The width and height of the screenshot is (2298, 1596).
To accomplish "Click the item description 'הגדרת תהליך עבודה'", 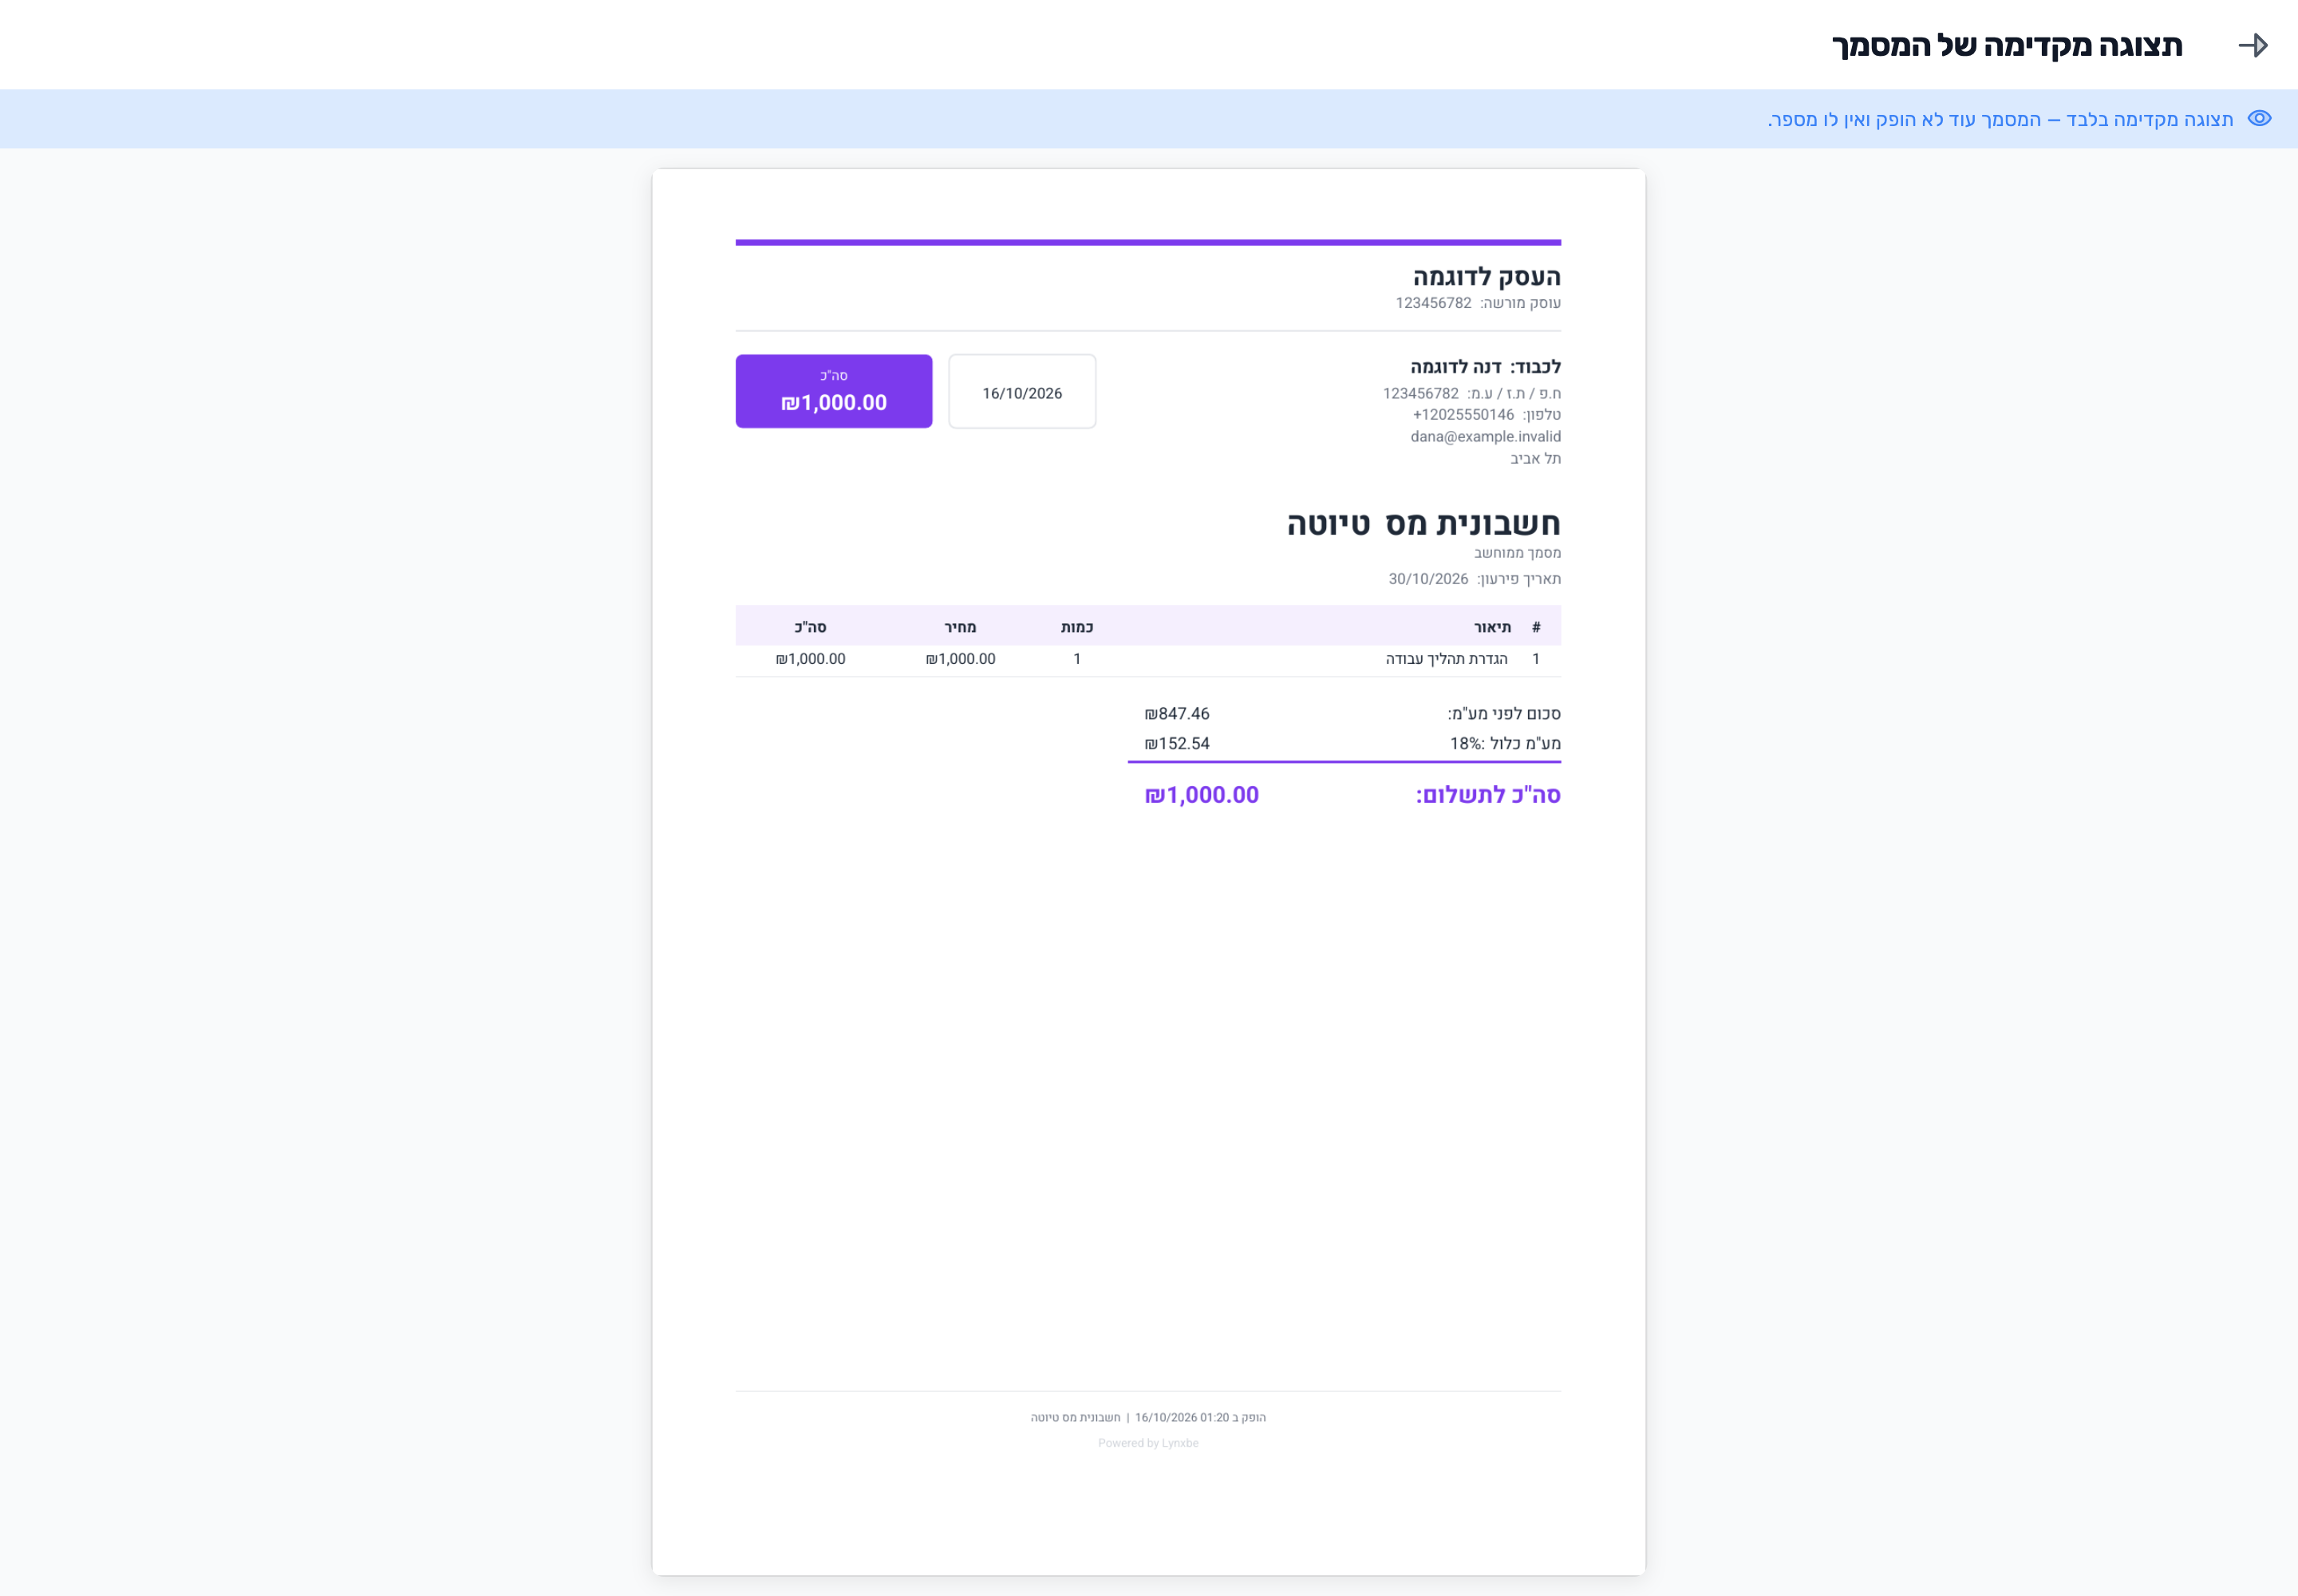I will 1446,659.
